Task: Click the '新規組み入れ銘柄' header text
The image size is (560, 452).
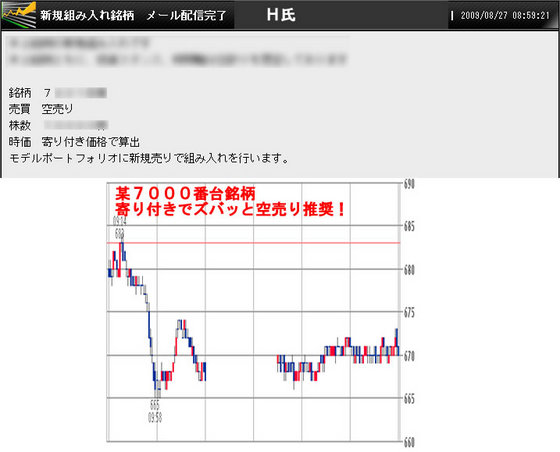Action: tap(87, 15)
